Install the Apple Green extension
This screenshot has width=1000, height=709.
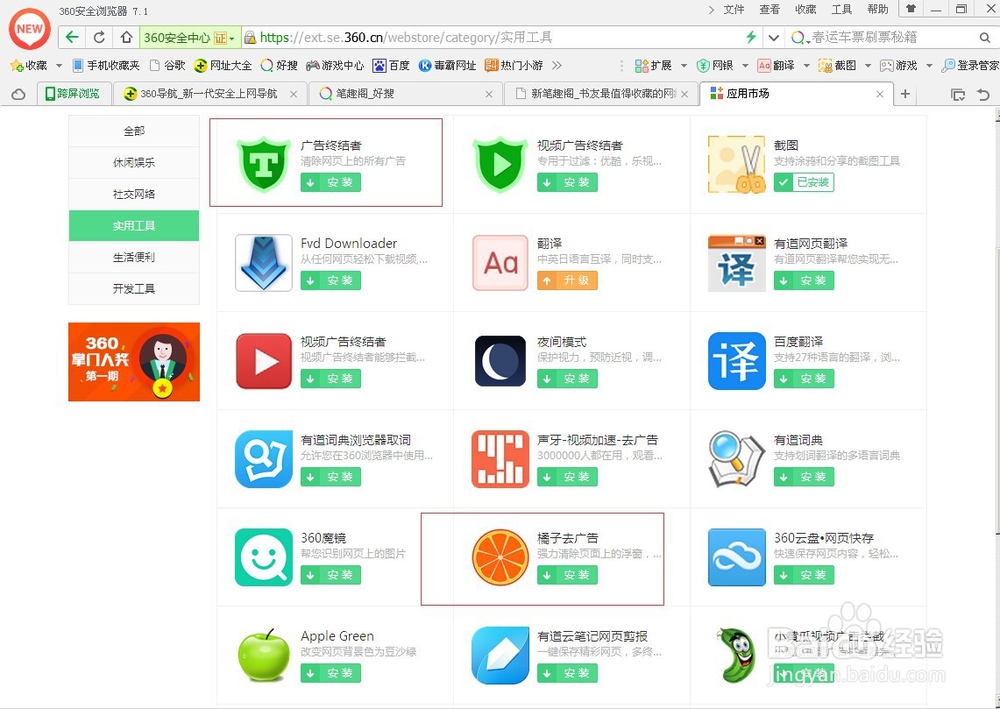(330, 673)
